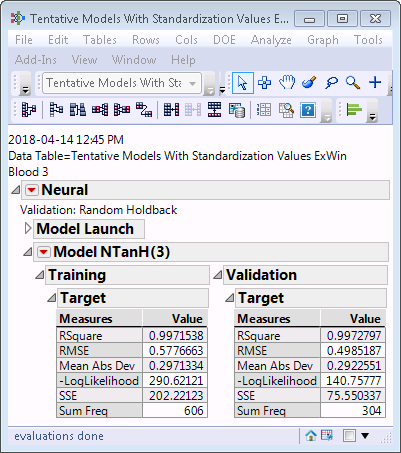Collapse the Target outline under Training

pyautogui.click(x=52, y=298)
